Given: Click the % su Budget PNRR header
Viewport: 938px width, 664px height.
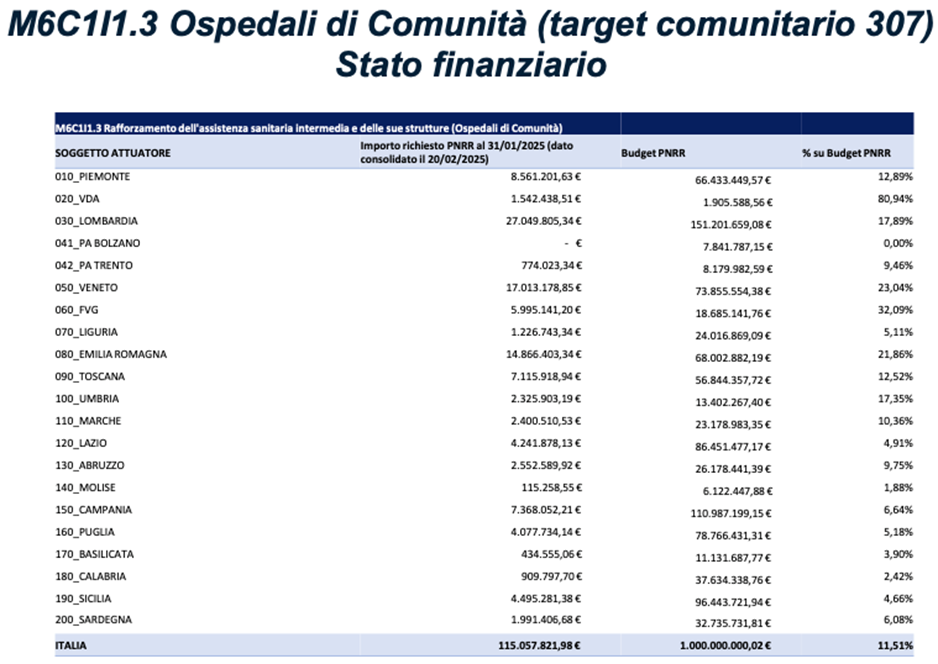Looking at the screenshot, I should [845, 152].
